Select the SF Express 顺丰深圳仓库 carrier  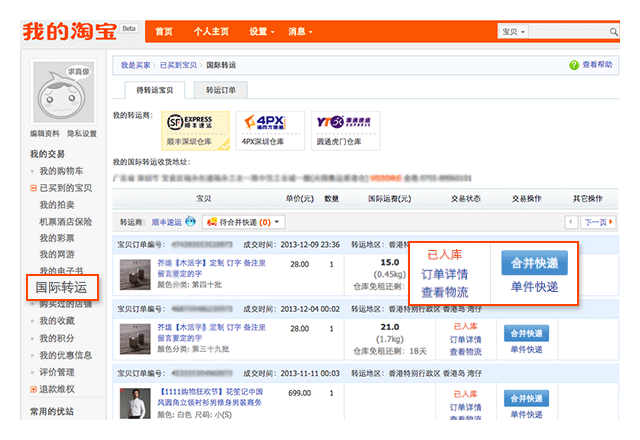[196, 131]
